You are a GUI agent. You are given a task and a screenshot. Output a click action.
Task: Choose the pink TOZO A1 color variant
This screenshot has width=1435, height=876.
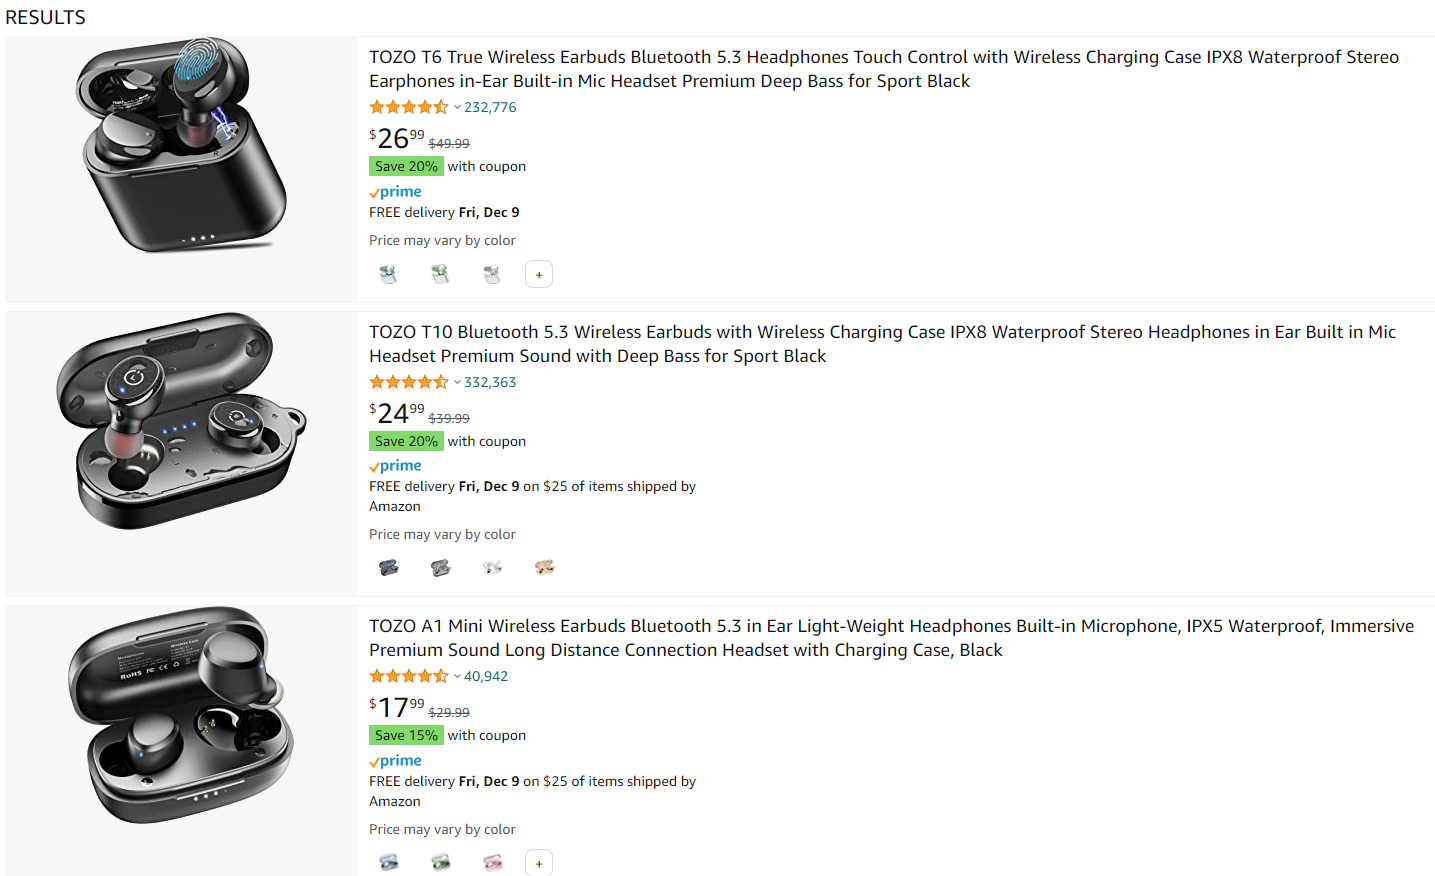pyautogui.click(x=492, y=862)
